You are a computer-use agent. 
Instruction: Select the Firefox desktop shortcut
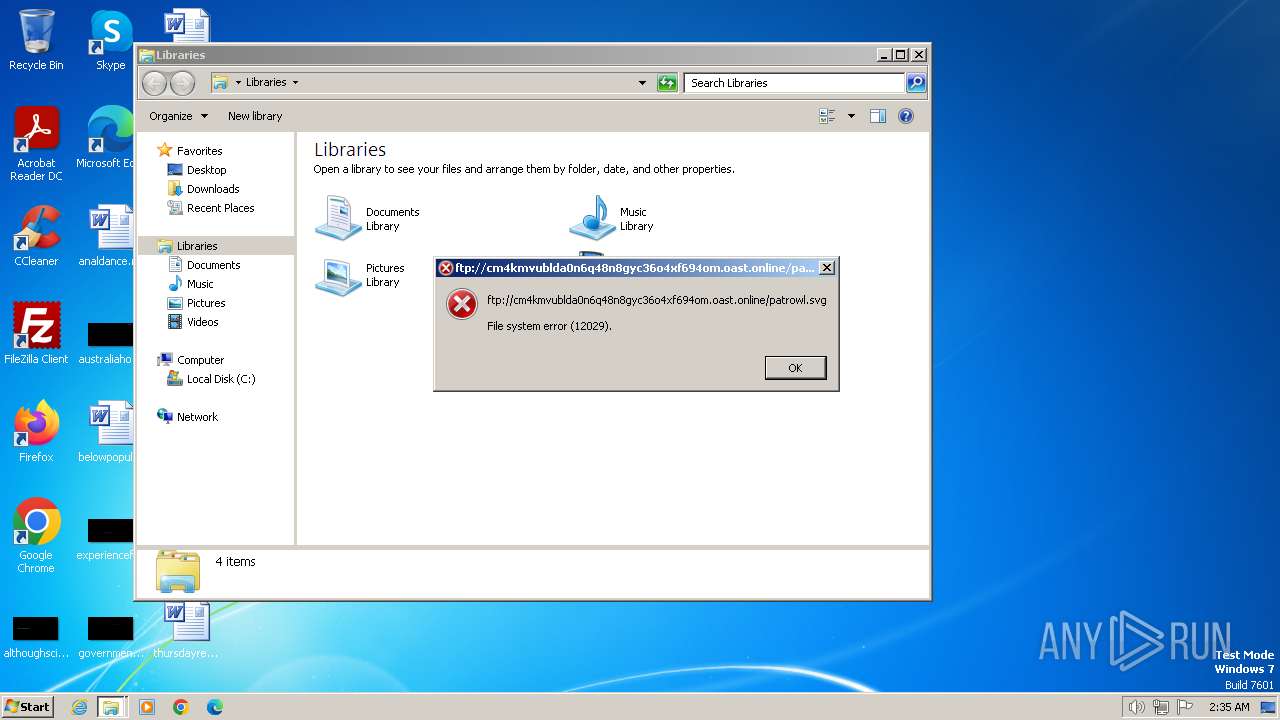36,431
